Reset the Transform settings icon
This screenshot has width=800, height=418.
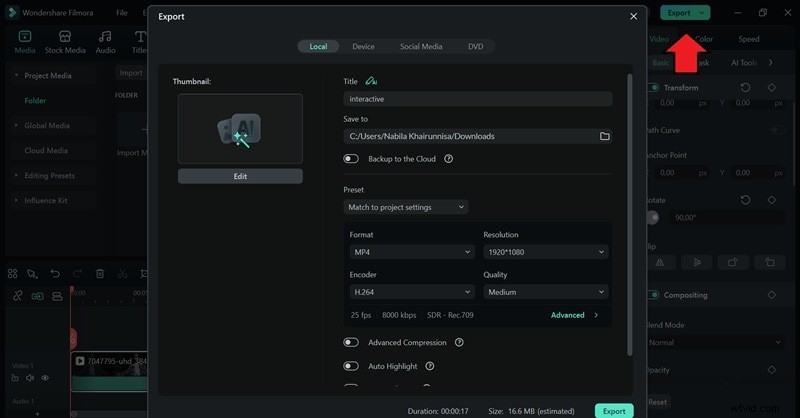pyautogui.click(x=745, y=88)
